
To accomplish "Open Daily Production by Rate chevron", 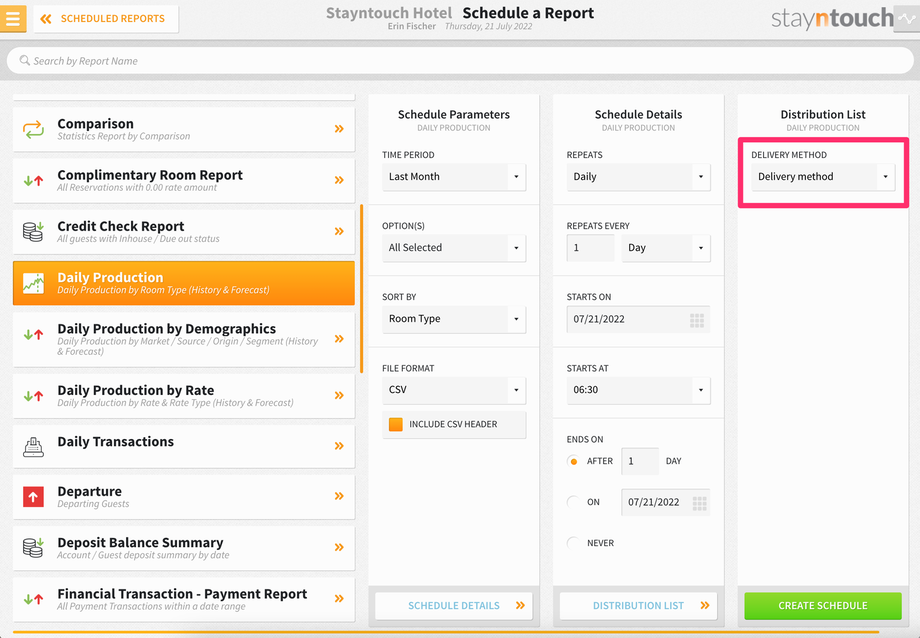I will (x=339, y=395).
